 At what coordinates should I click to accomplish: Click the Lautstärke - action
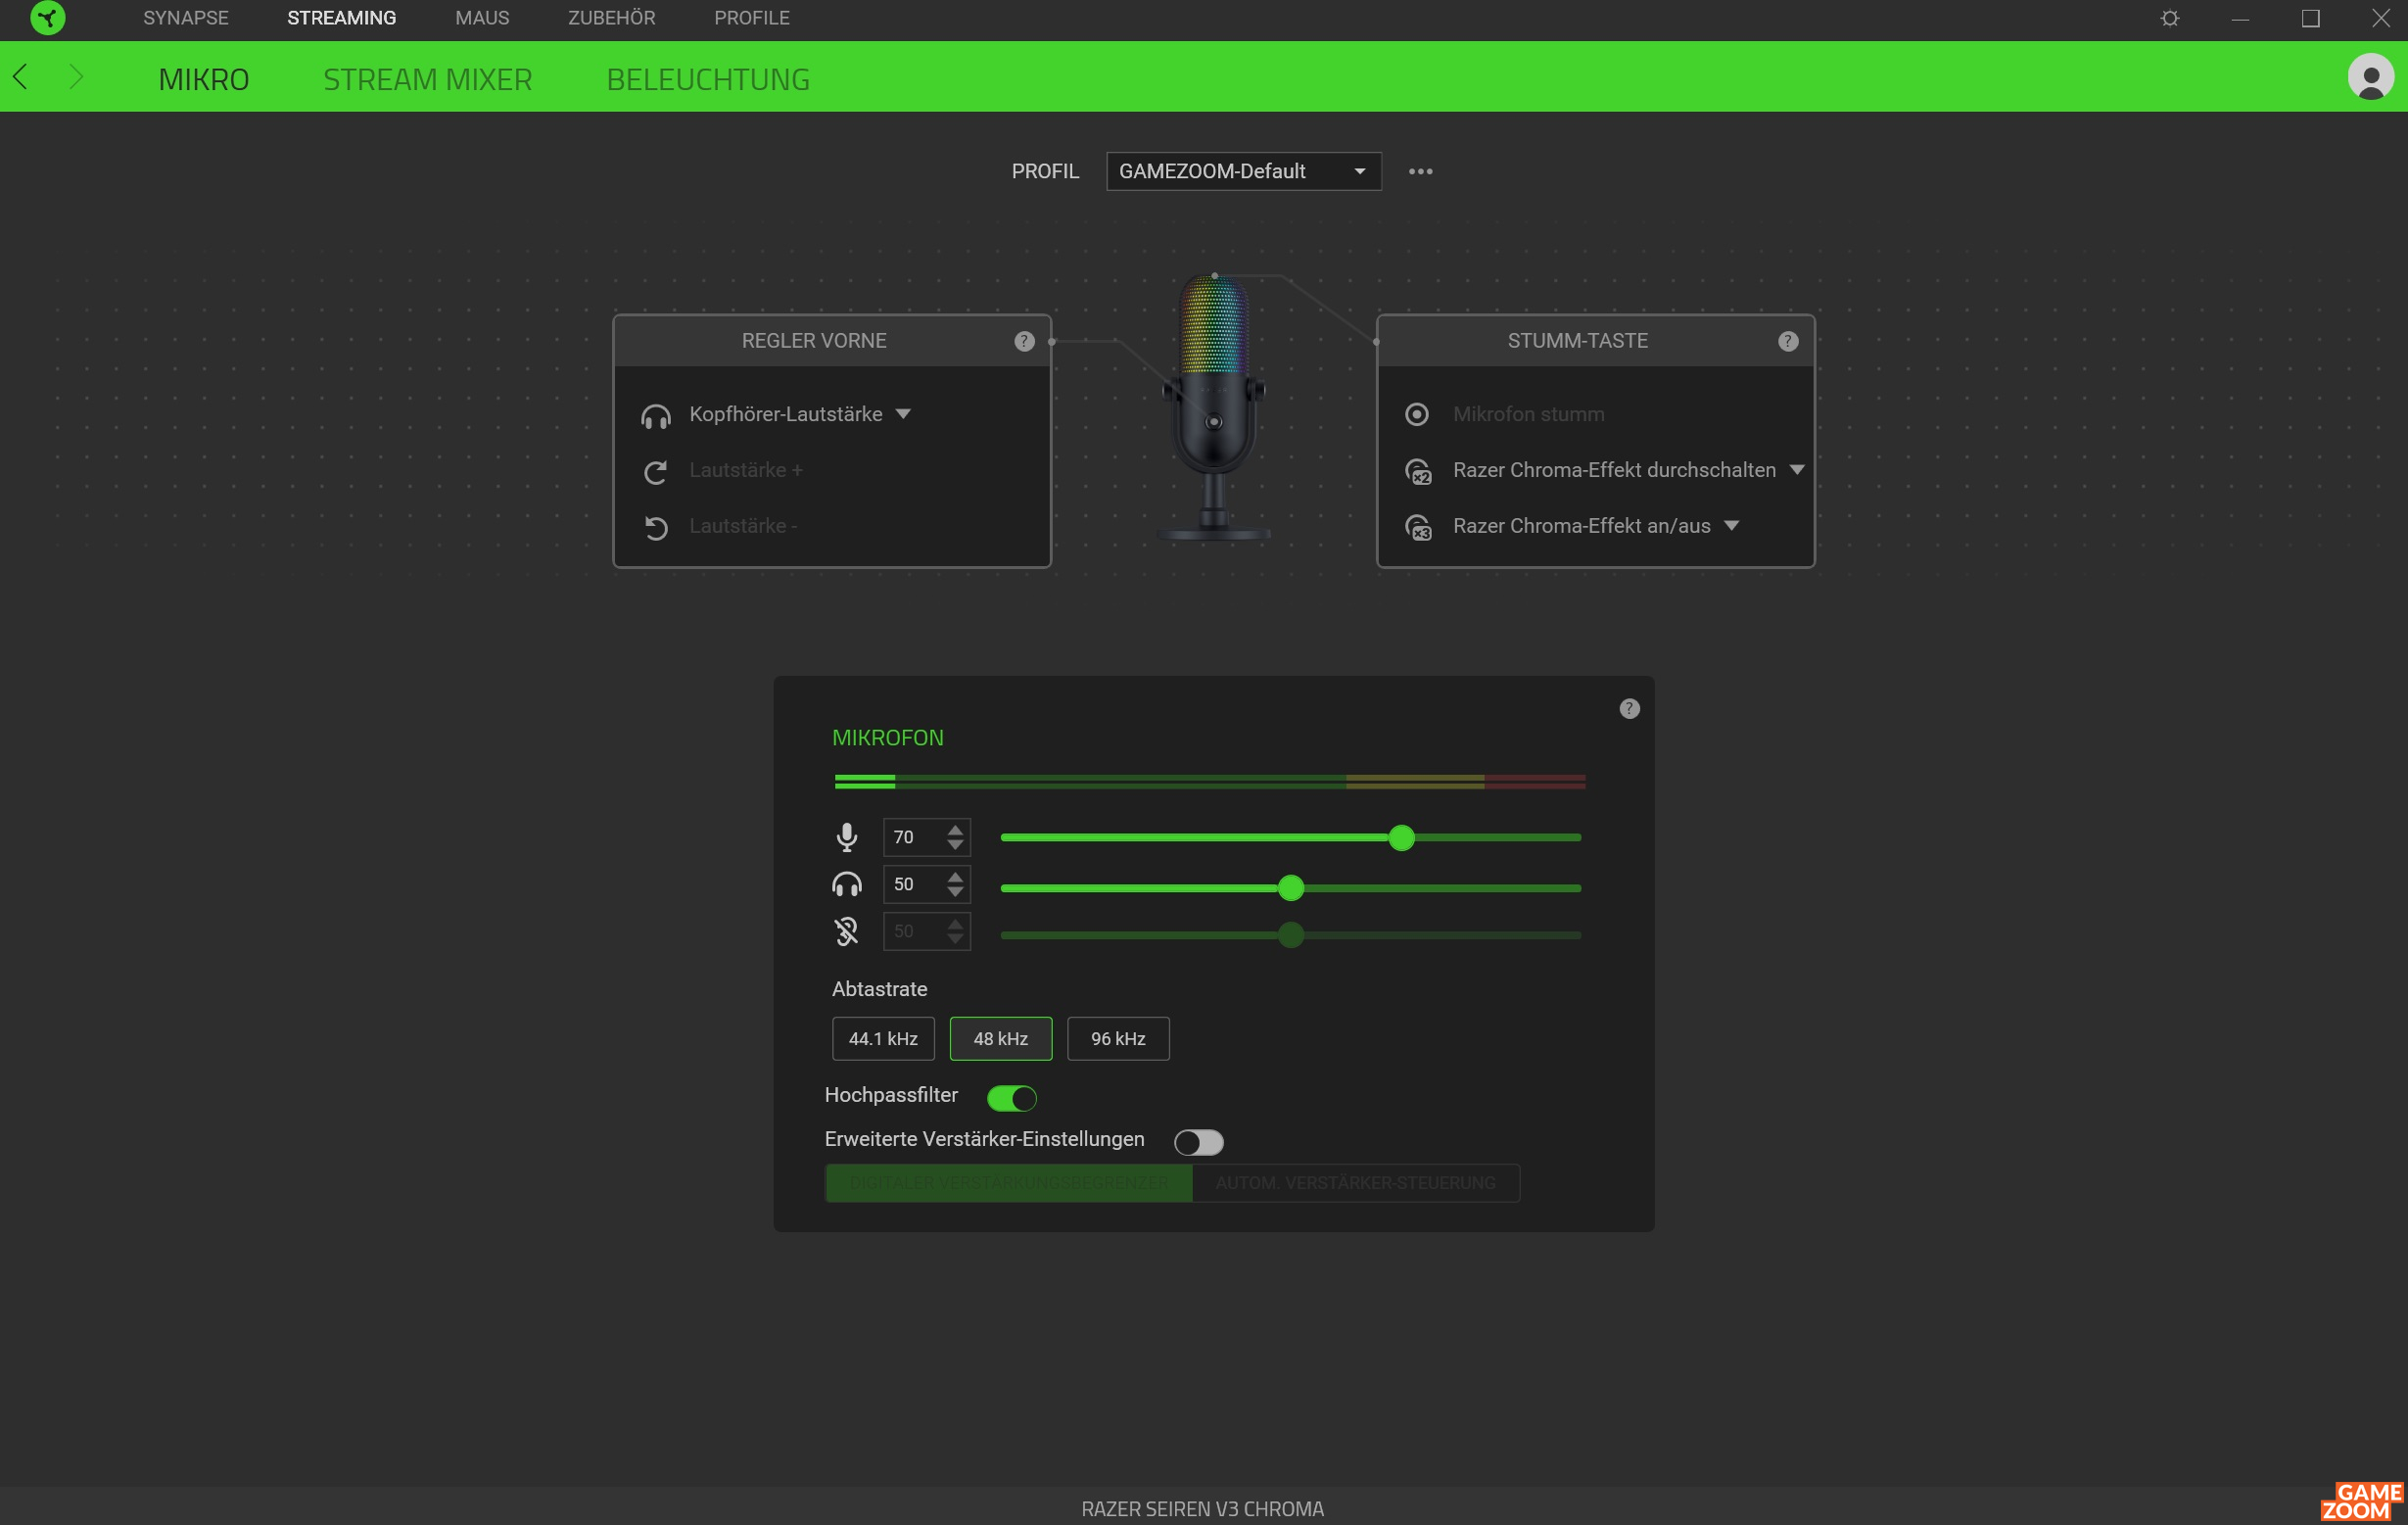pyautogui.click(x=743, y=526)
